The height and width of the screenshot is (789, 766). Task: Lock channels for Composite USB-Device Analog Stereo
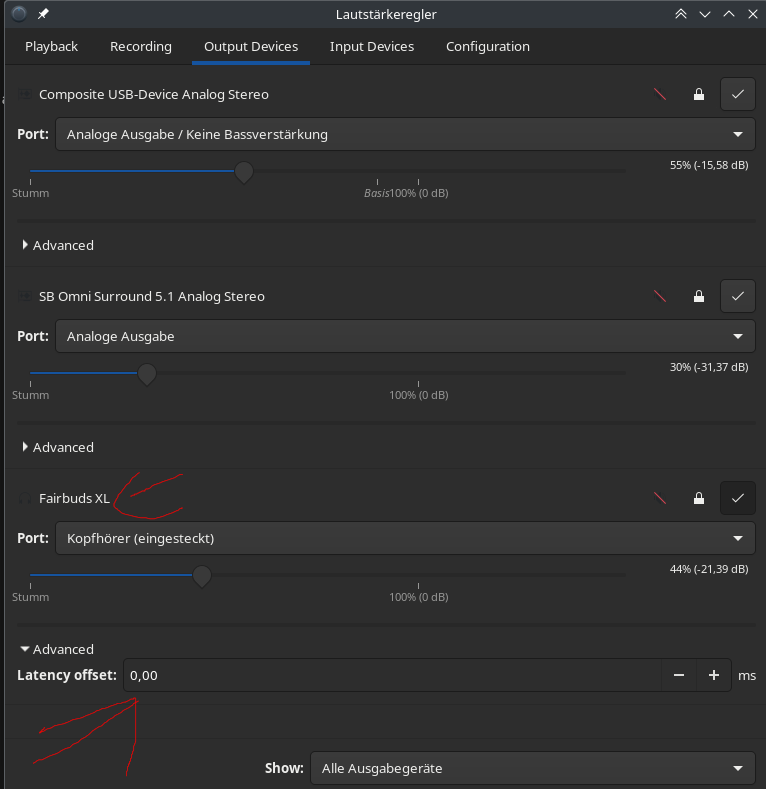coord(699,94)
